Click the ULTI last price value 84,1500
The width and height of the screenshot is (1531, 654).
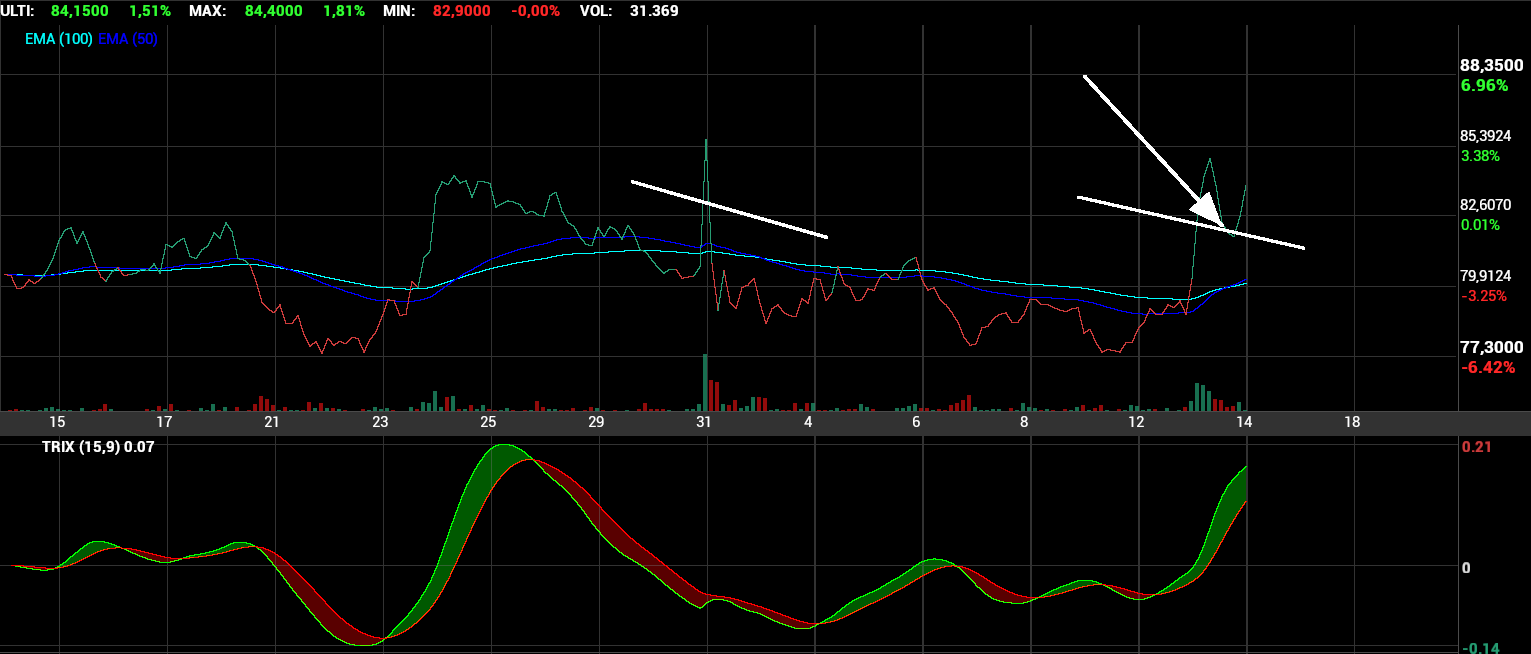80,10
